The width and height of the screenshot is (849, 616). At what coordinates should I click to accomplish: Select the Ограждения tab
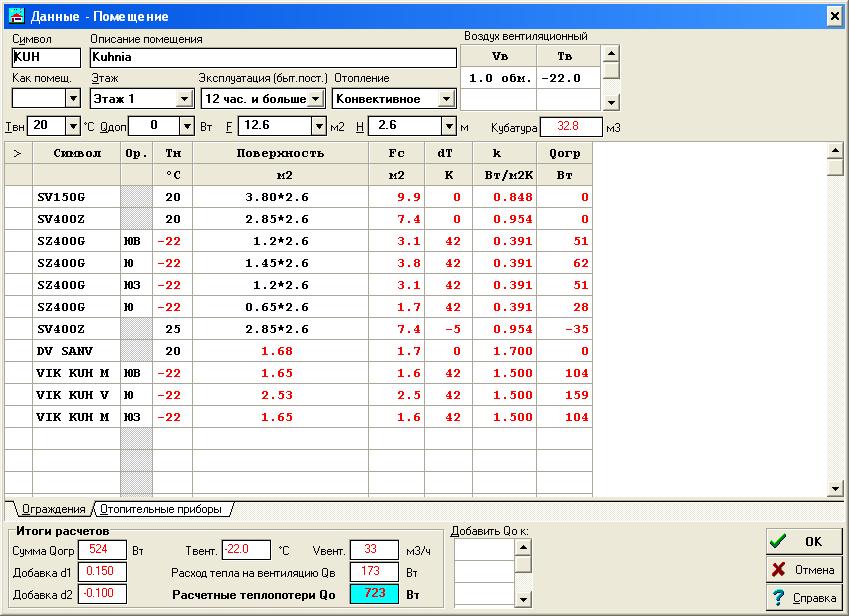tap(53, 509)
